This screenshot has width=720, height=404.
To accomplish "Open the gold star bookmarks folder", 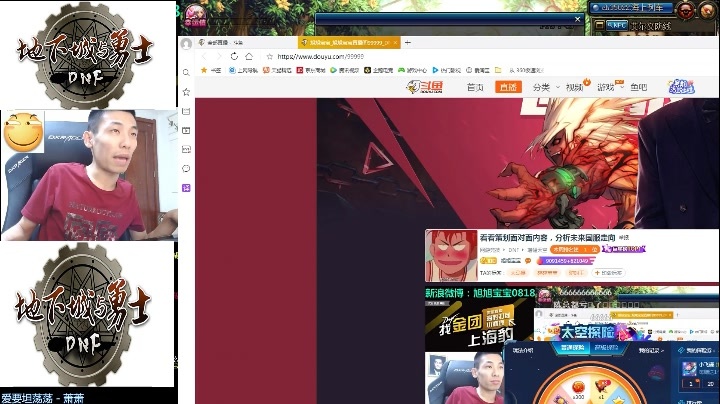I will click(x=210, y=70).
